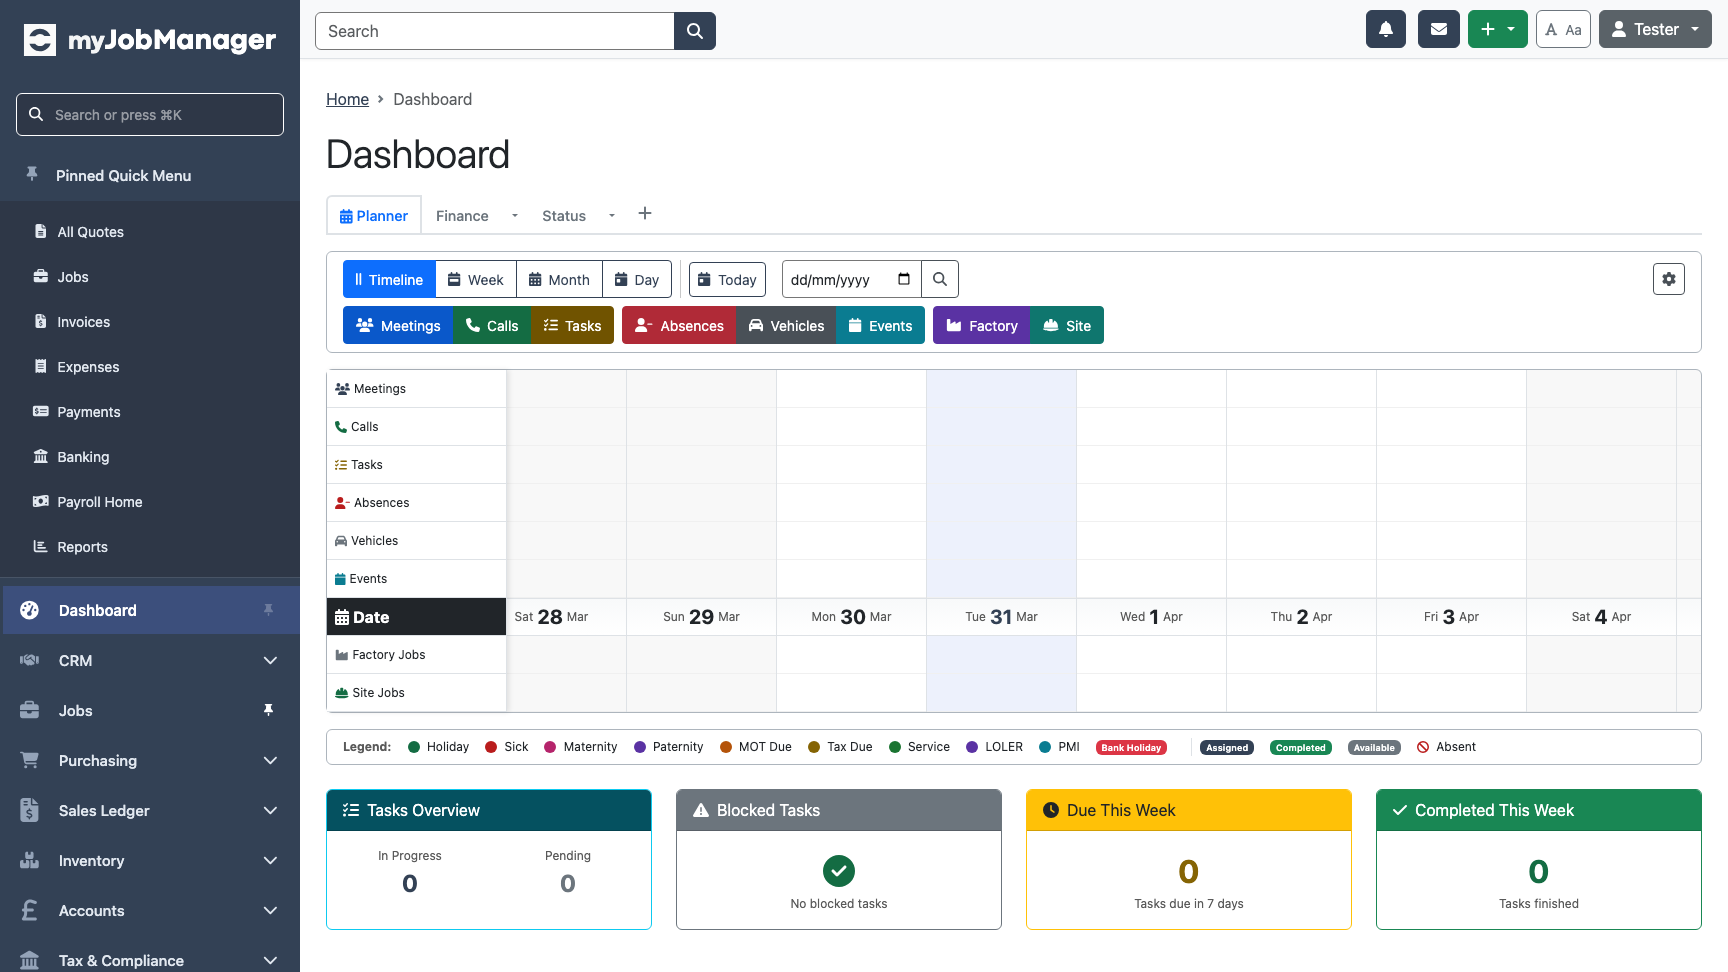Click the myJobManager logo
Viewport: 1728px width, 972px height.
pyautogui.click(x=150, y=40)
